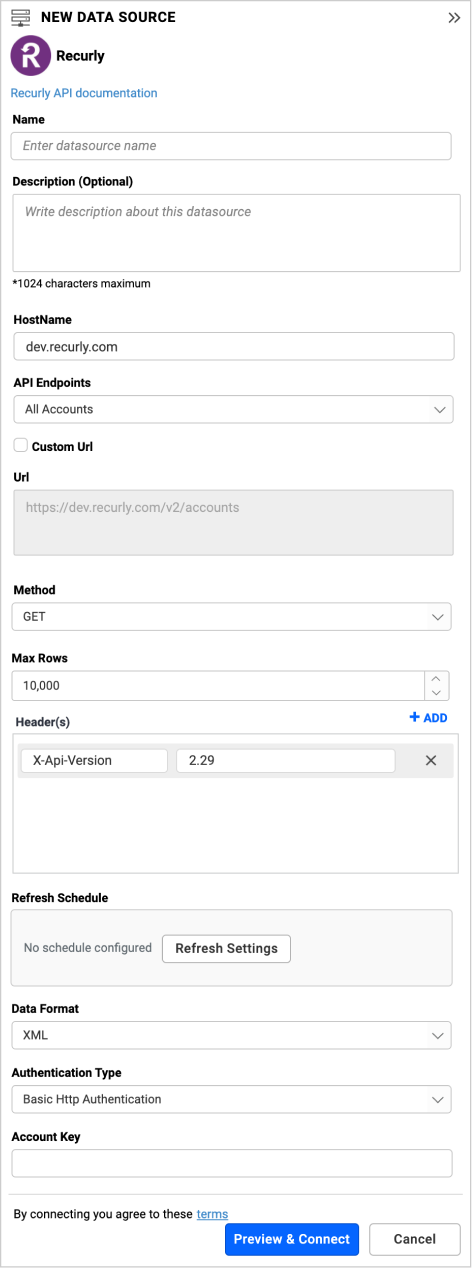Click the 'No schedule configured' text
Image resolution: width=472 pixels, height=1268 pixels.
click(88, 948)
